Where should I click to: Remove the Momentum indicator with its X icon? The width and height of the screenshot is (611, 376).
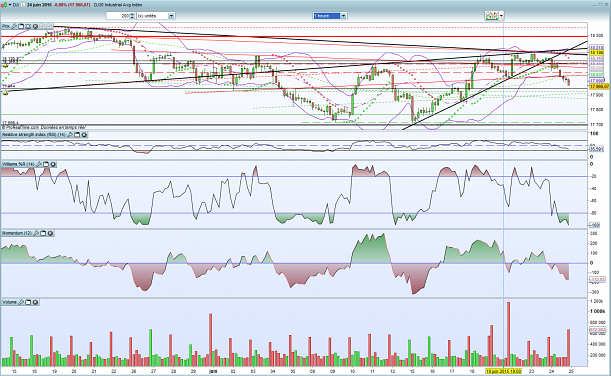tap(50, 233)
